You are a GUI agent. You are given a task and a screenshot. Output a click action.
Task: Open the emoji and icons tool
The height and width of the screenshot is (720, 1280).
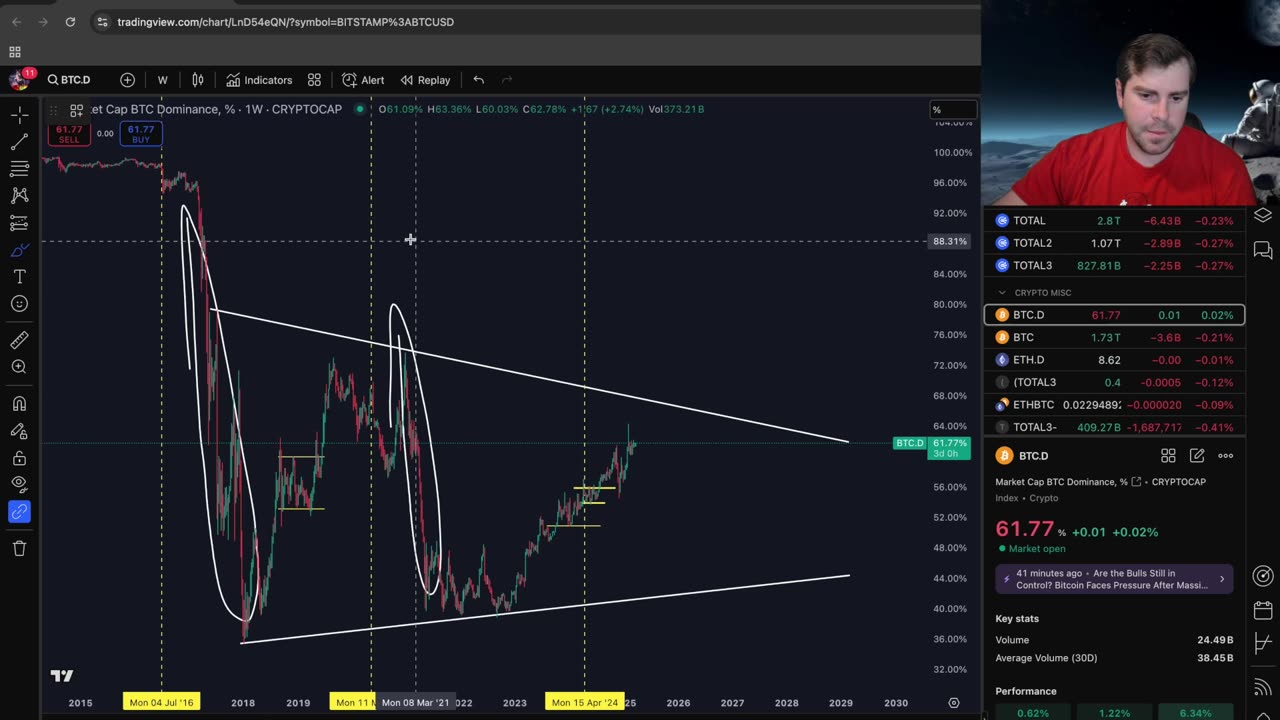click(x=19, y=304)
